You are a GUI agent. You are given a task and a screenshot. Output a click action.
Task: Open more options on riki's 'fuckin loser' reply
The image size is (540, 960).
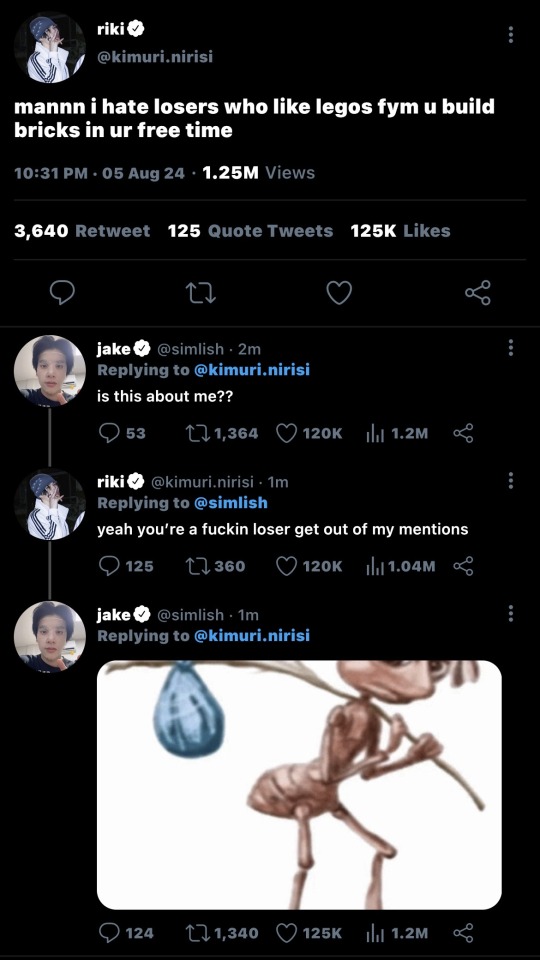click(x=510, y=481)
